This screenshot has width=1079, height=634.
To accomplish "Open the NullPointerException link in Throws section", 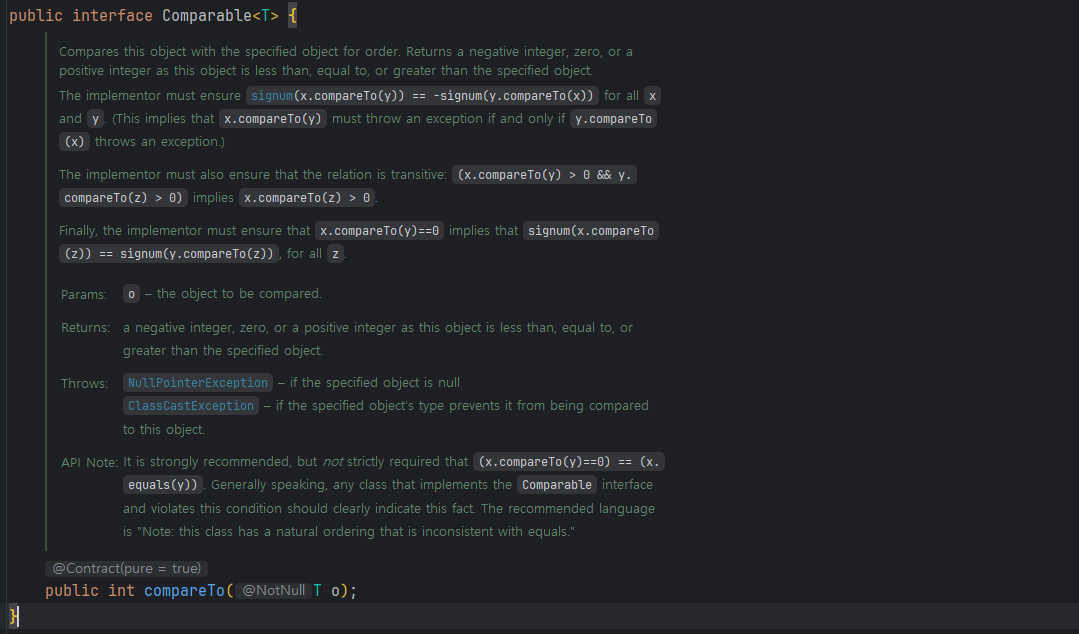I will point(198,383).
